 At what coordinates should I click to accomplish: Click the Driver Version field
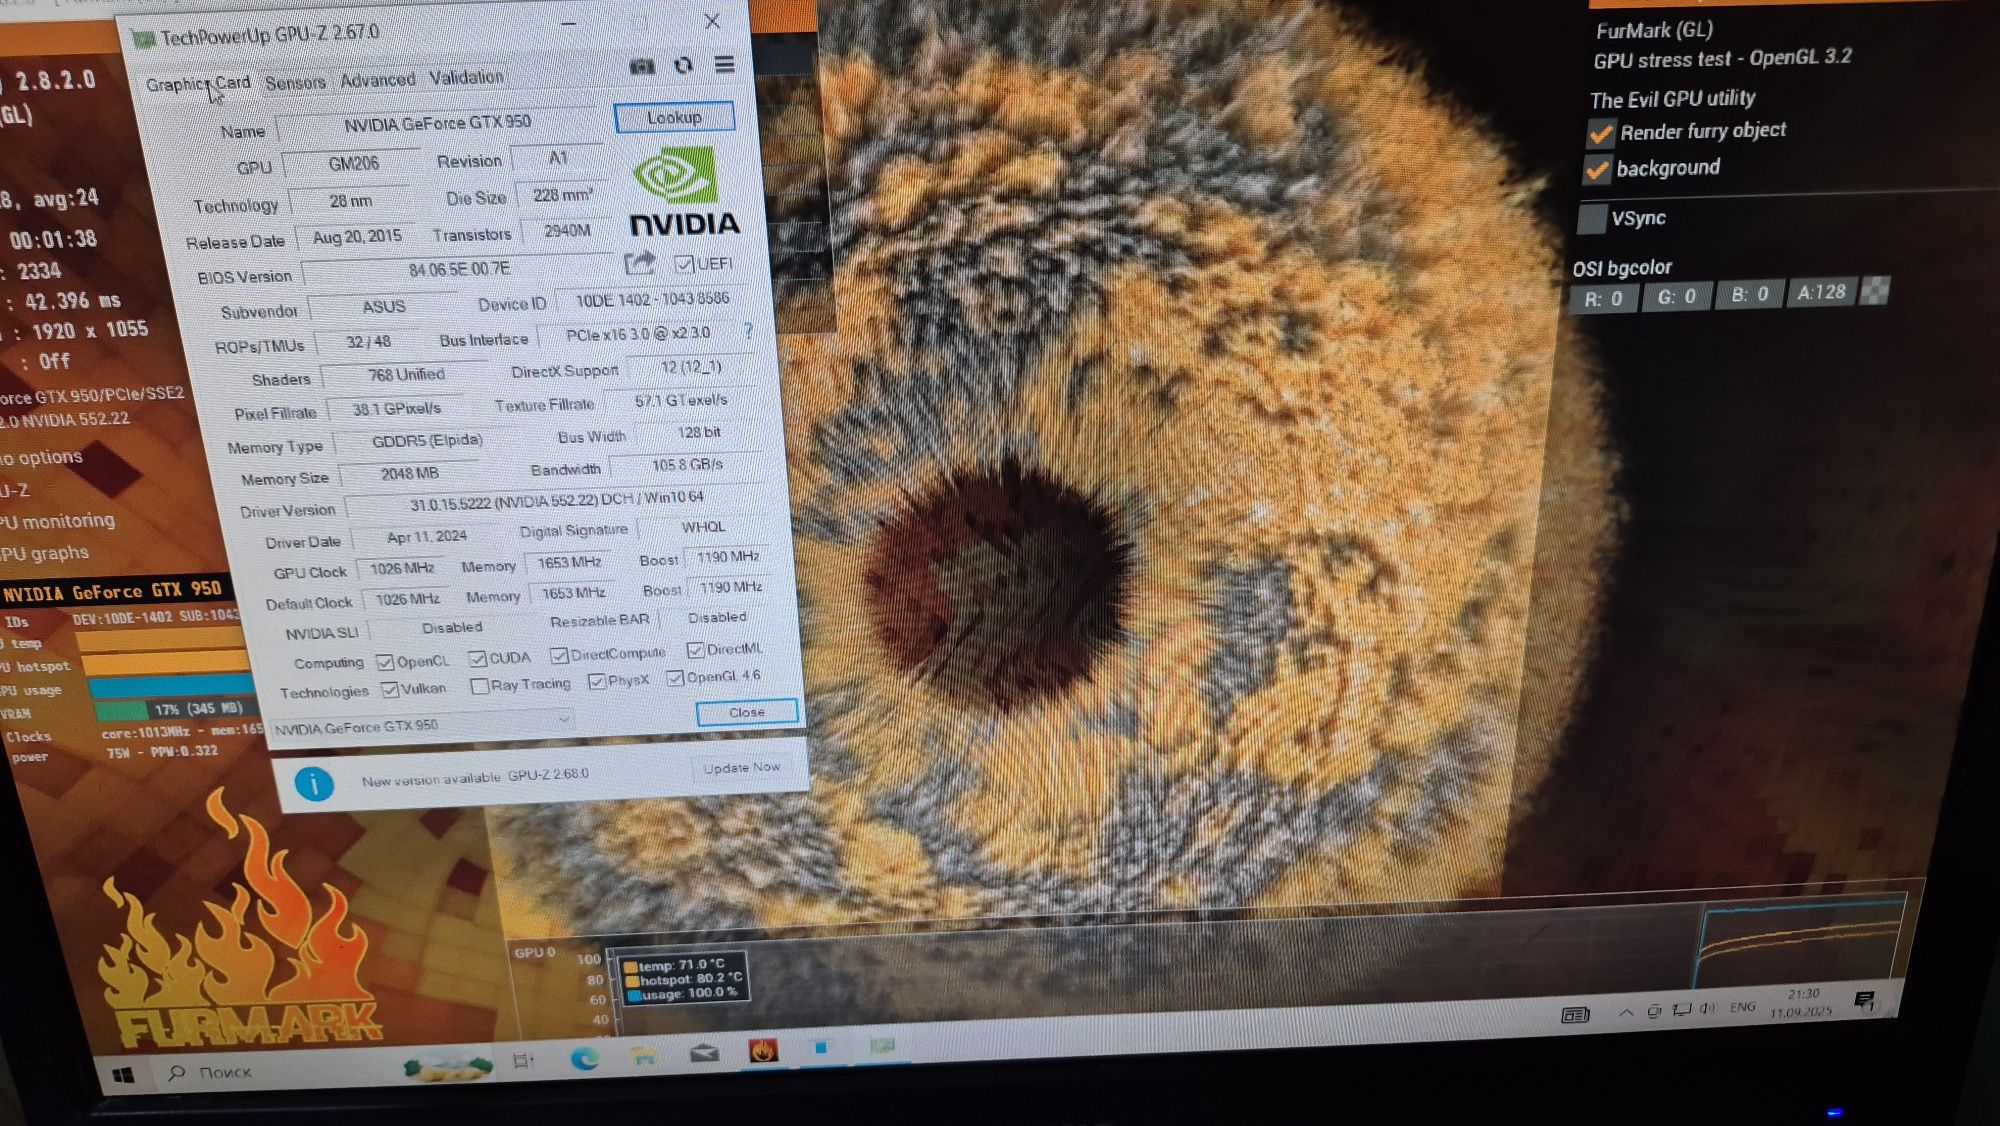[x=556, y=499]
